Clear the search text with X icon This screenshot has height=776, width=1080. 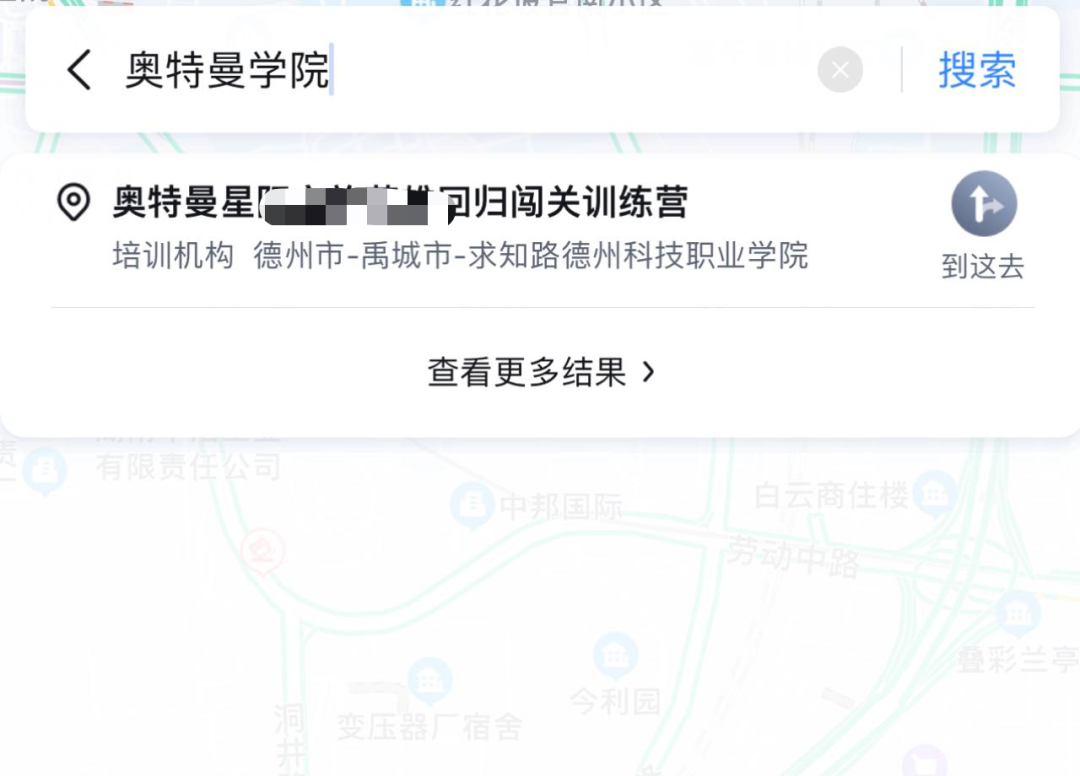click(x=840, y=70)
